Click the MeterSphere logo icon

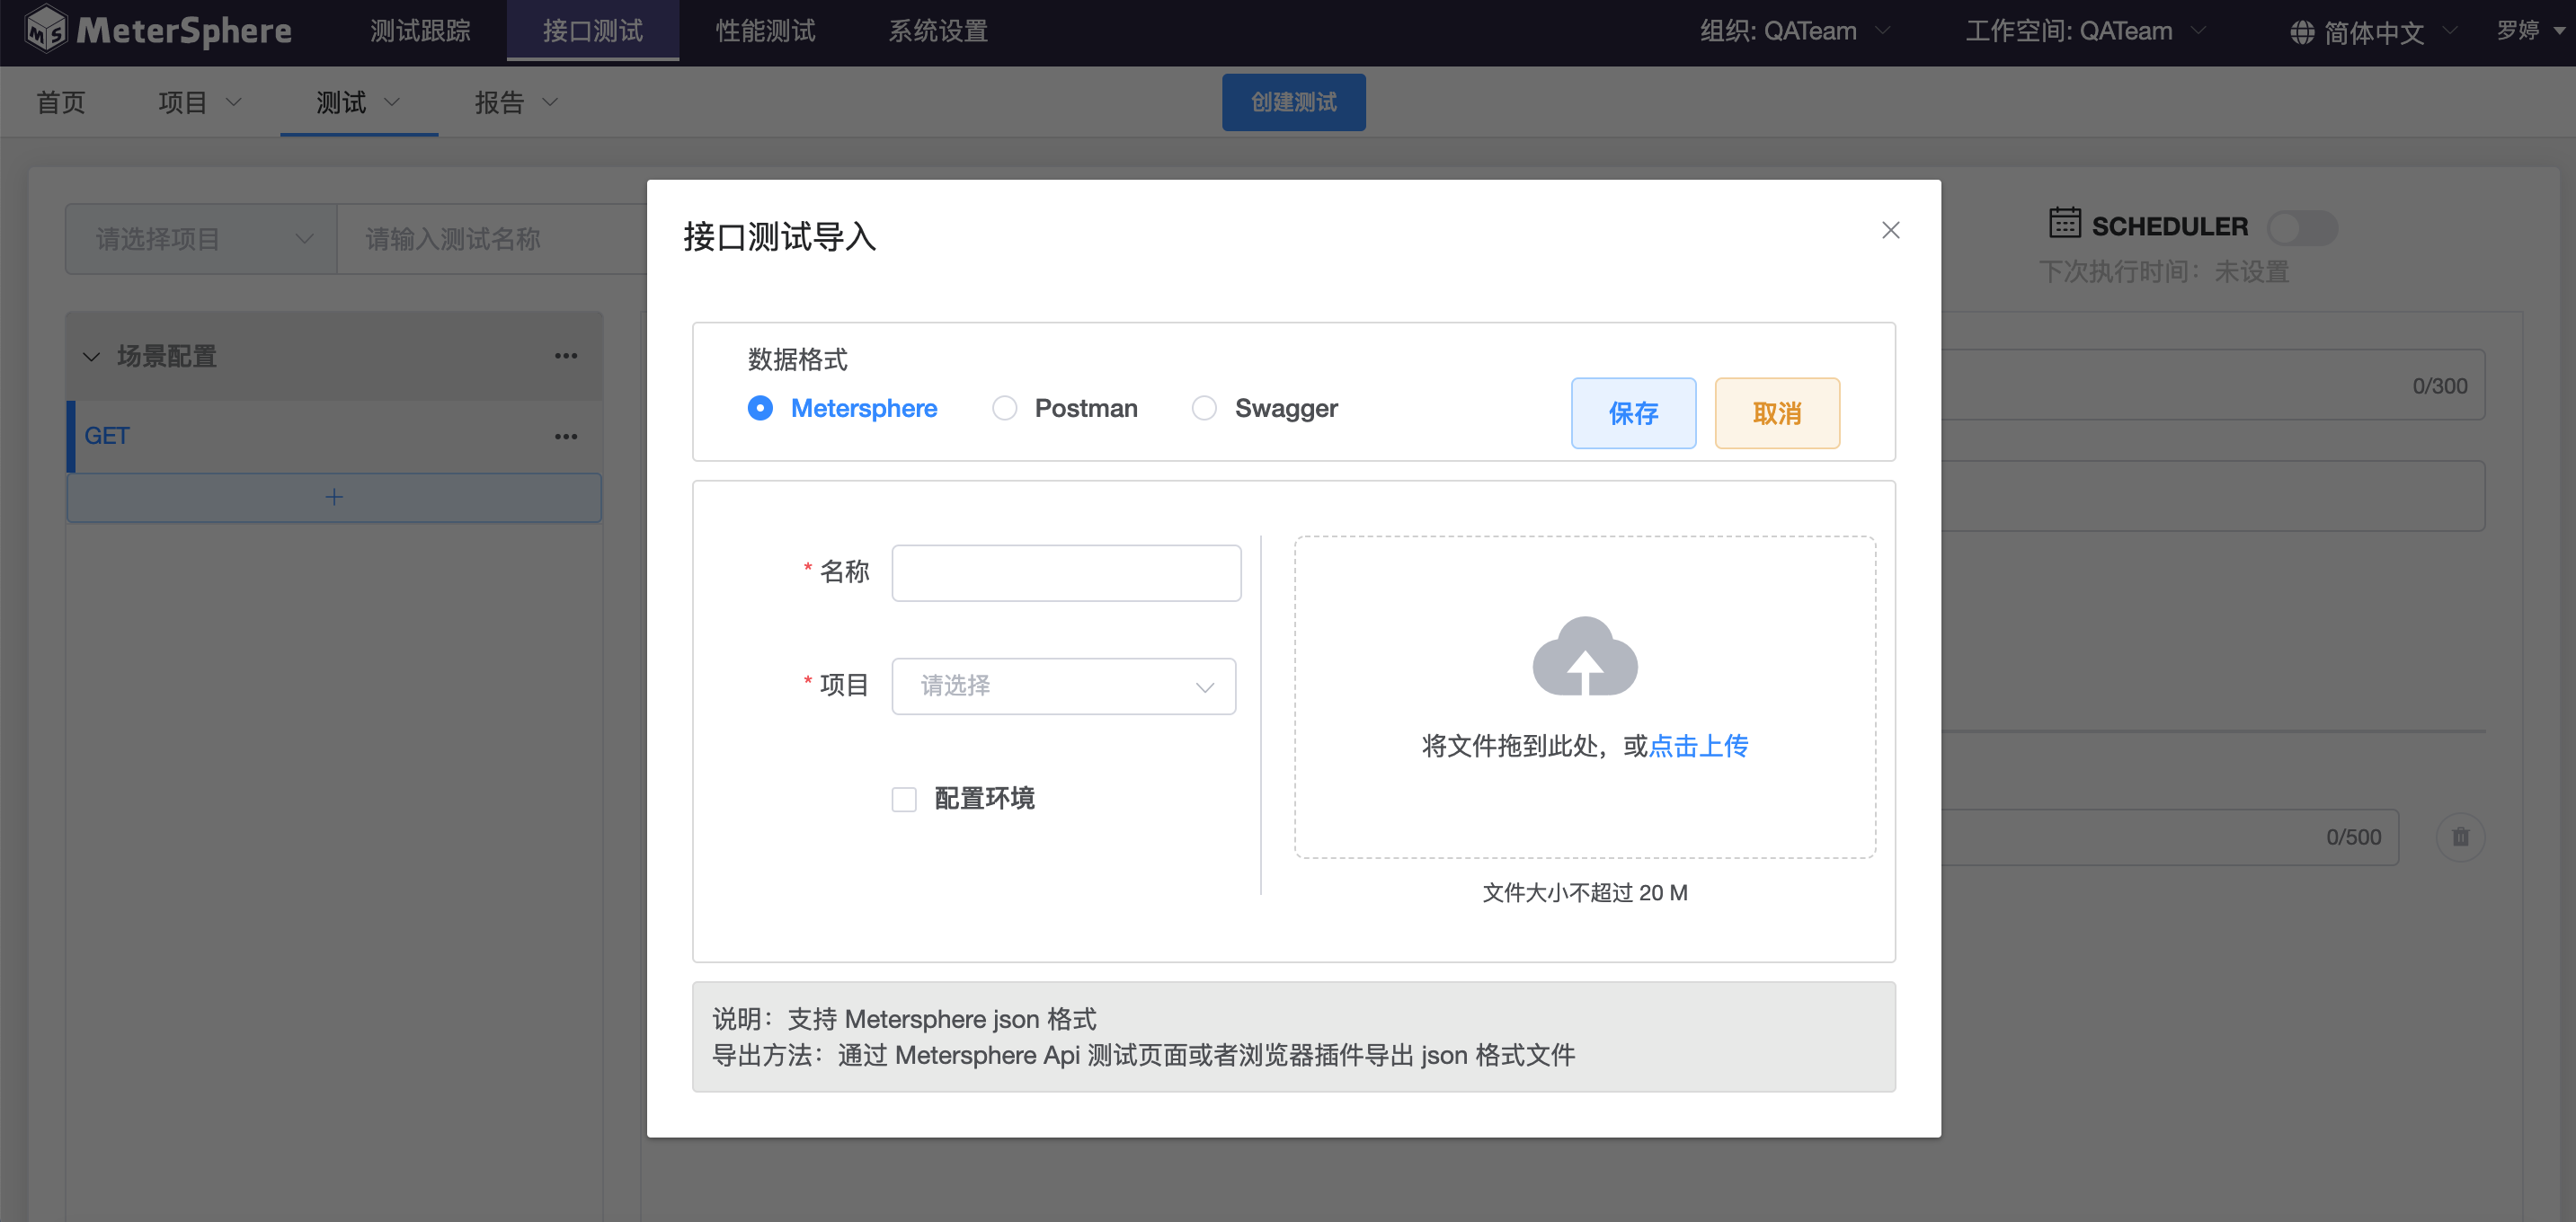[x=46, y=30]
